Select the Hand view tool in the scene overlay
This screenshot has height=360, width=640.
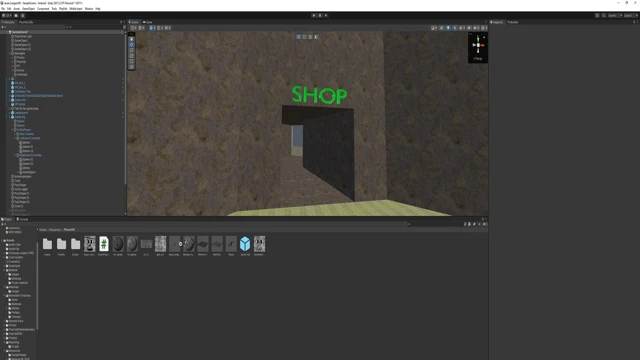pyautogui.click(x=131, y=39)
